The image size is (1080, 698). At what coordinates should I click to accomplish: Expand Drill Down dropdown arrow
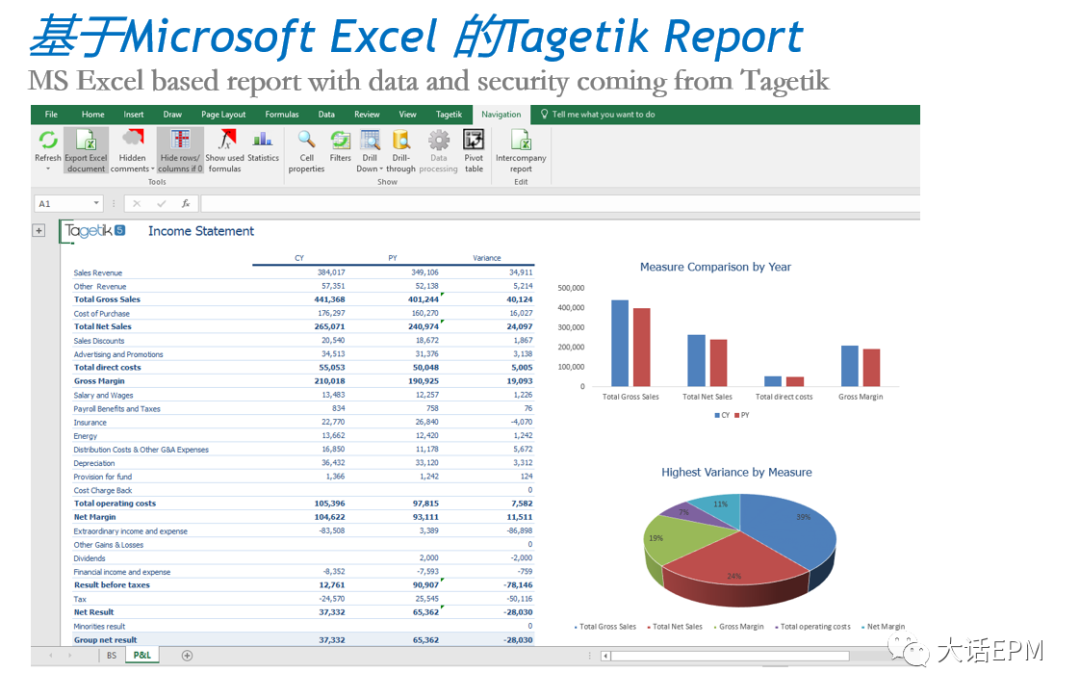click(x=382, y=169)
